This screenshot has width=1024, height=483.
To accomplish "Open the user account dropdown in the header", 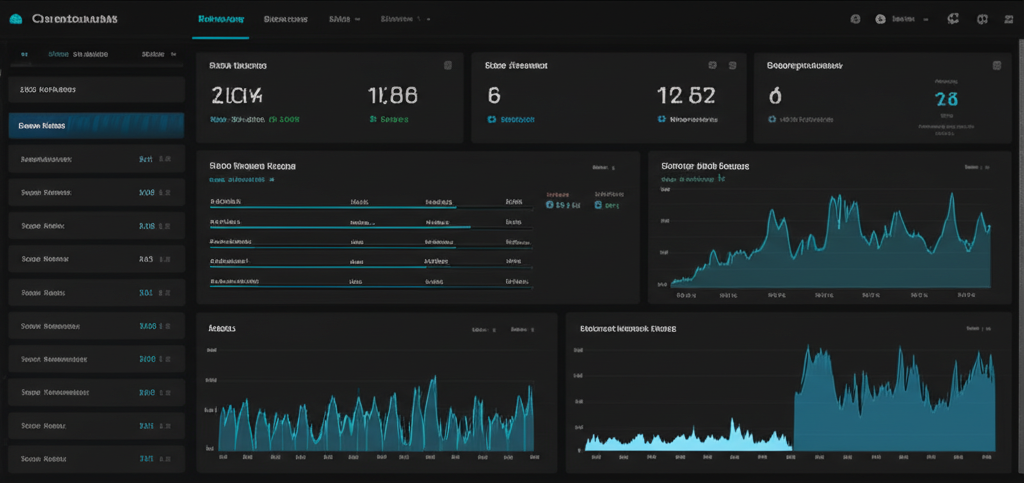I will pos(904,18).
